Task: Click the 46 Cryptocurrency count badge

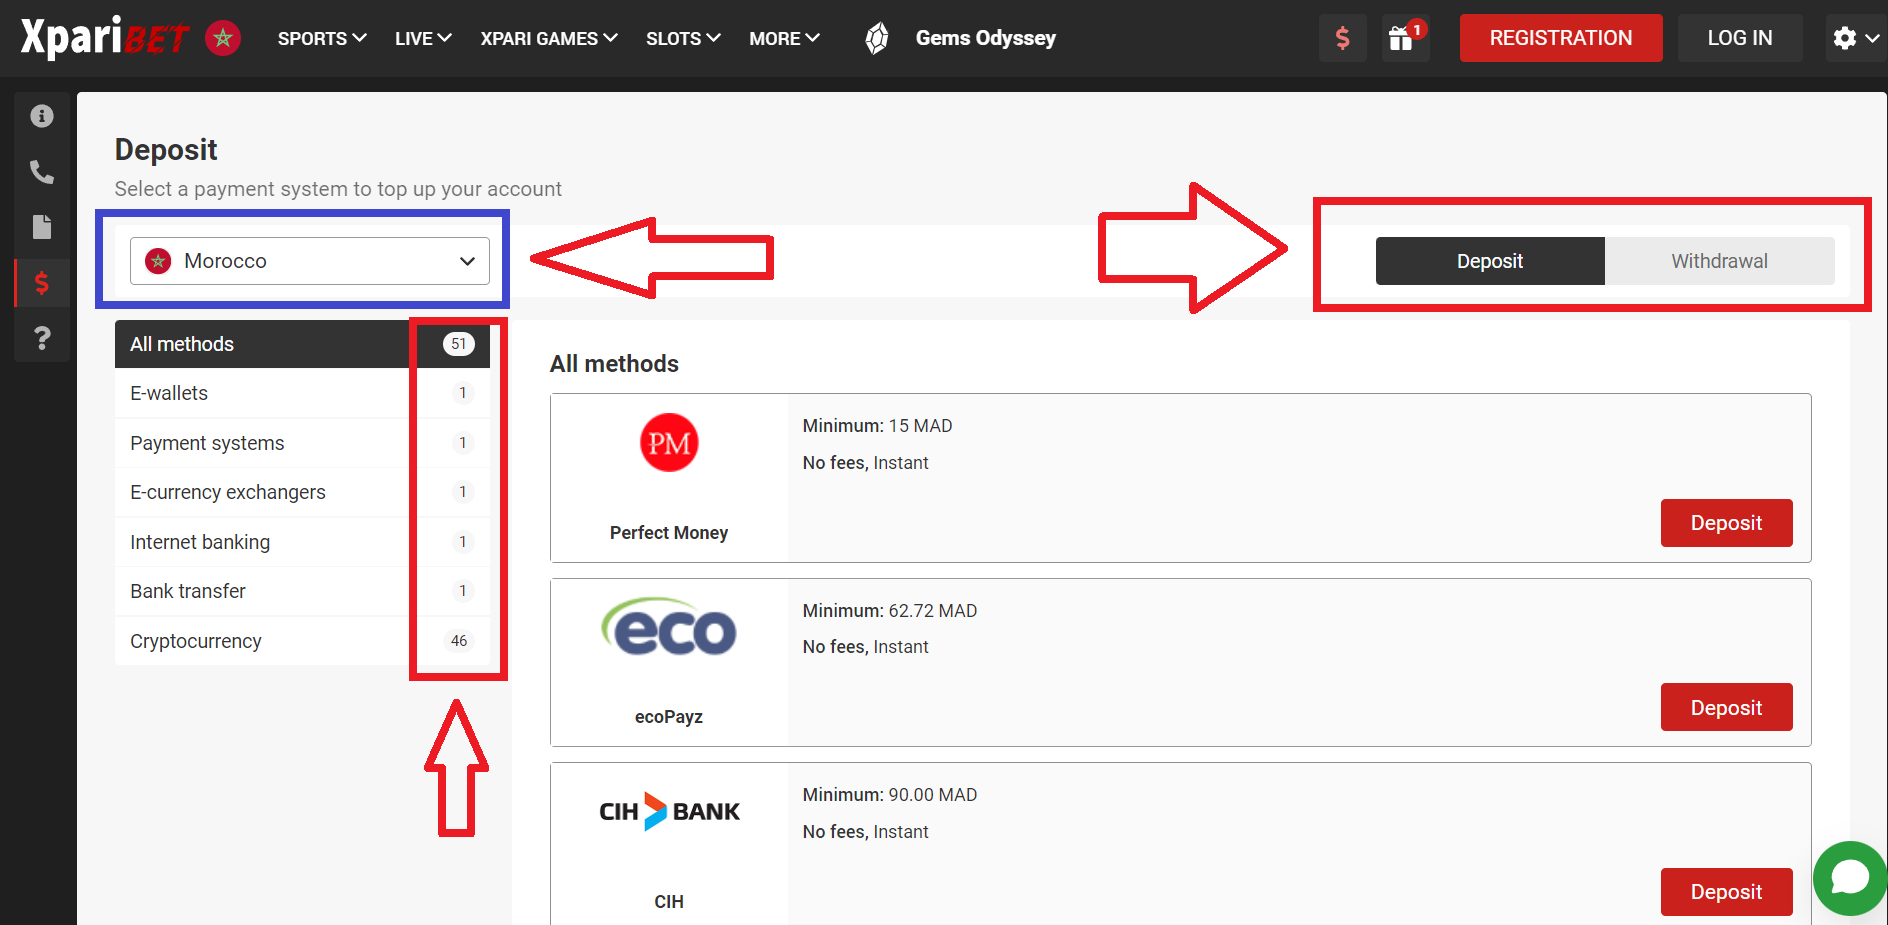Action: (459, 641)
